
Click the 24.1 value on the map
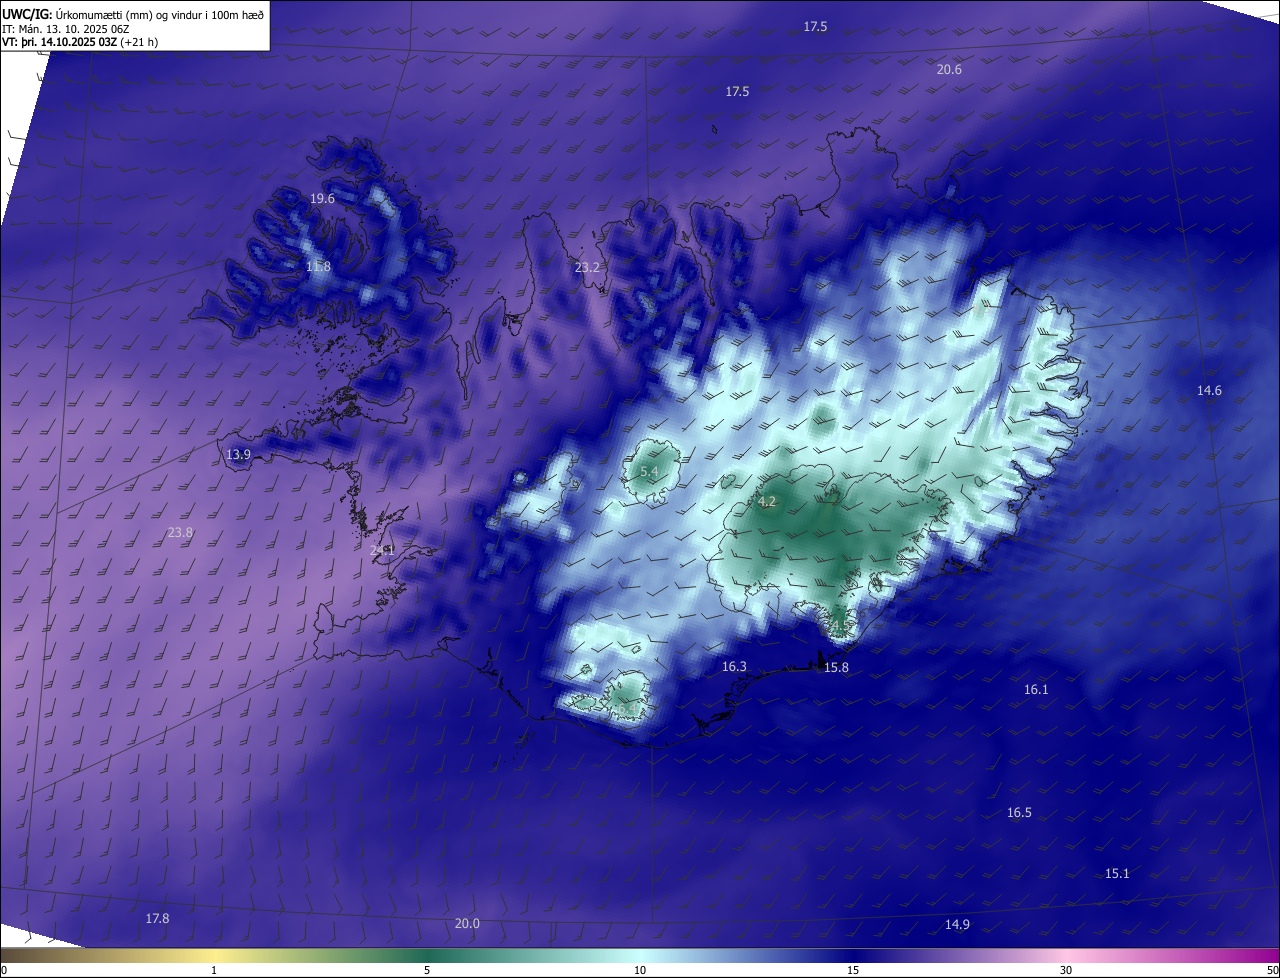382,550
